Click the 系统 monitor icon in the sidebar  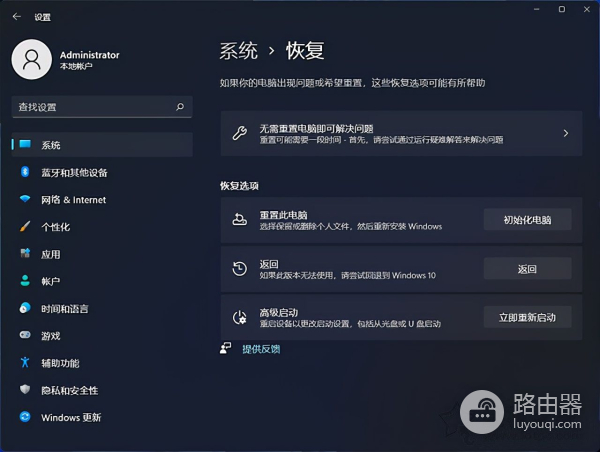[25, 144]
